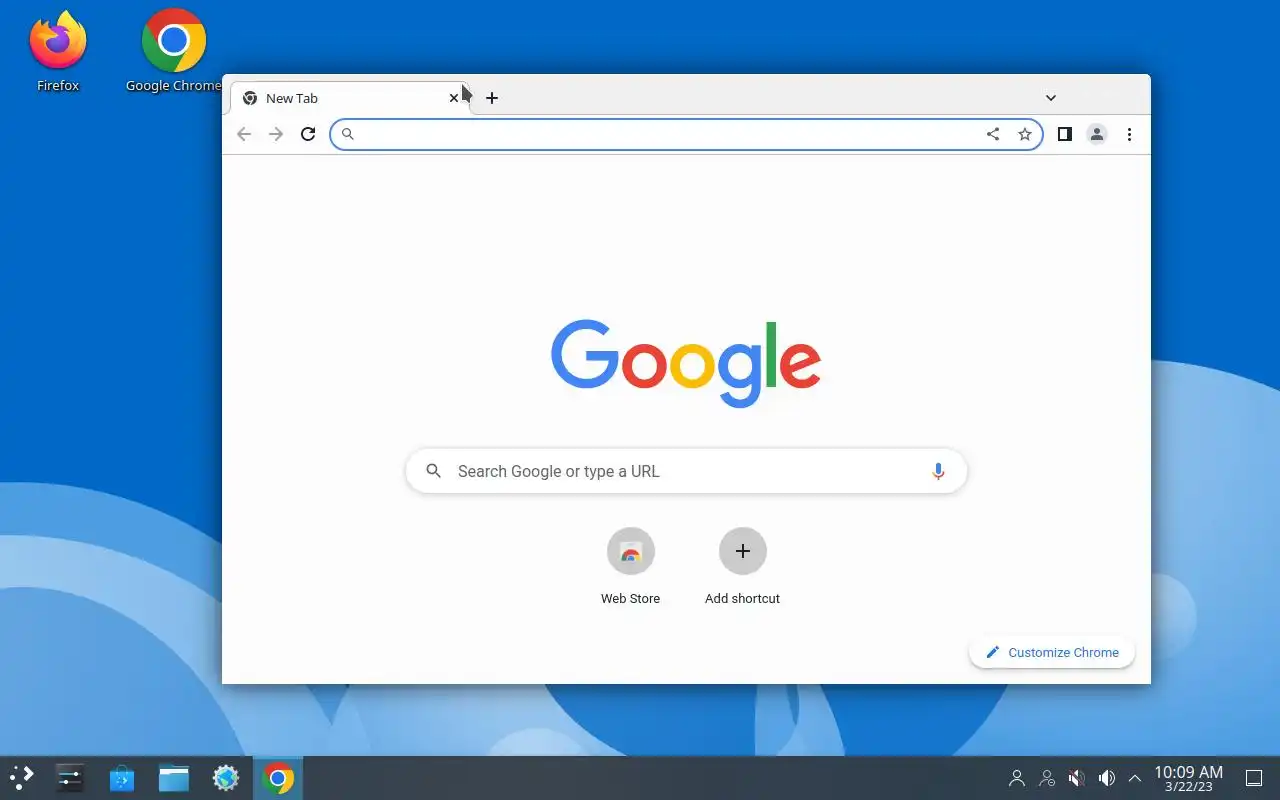Bookmark this tab with the star icon
Image resolution: width=1280 pixels, height=800 pixels.
pyautogui.click(x=1025, y=134)
